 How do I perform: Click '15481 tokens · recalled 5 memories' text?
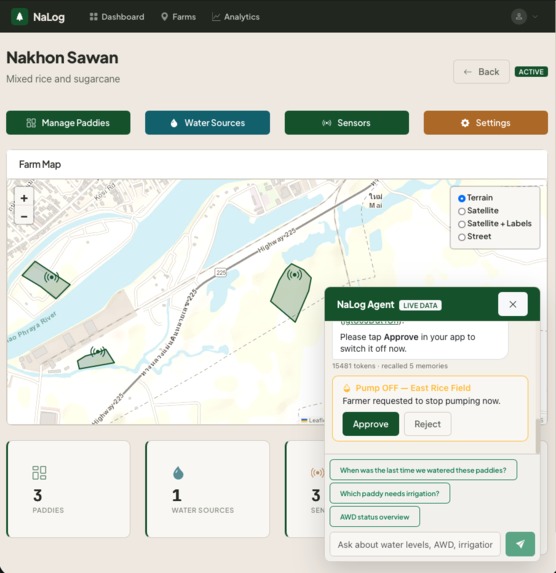[x=390, y=366]
